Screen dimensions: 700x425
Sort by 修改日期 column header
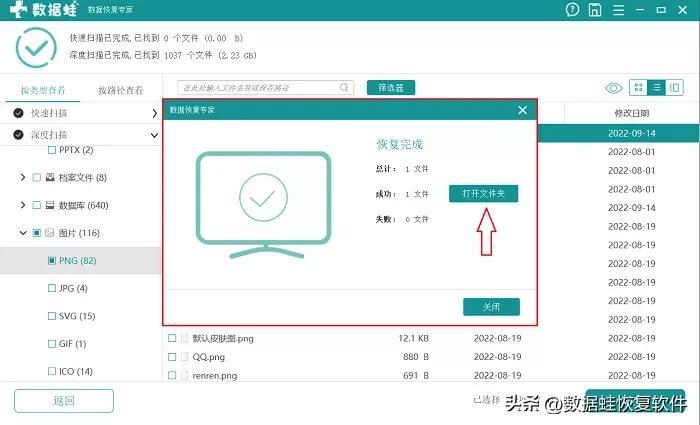click(x=632, y=113)
